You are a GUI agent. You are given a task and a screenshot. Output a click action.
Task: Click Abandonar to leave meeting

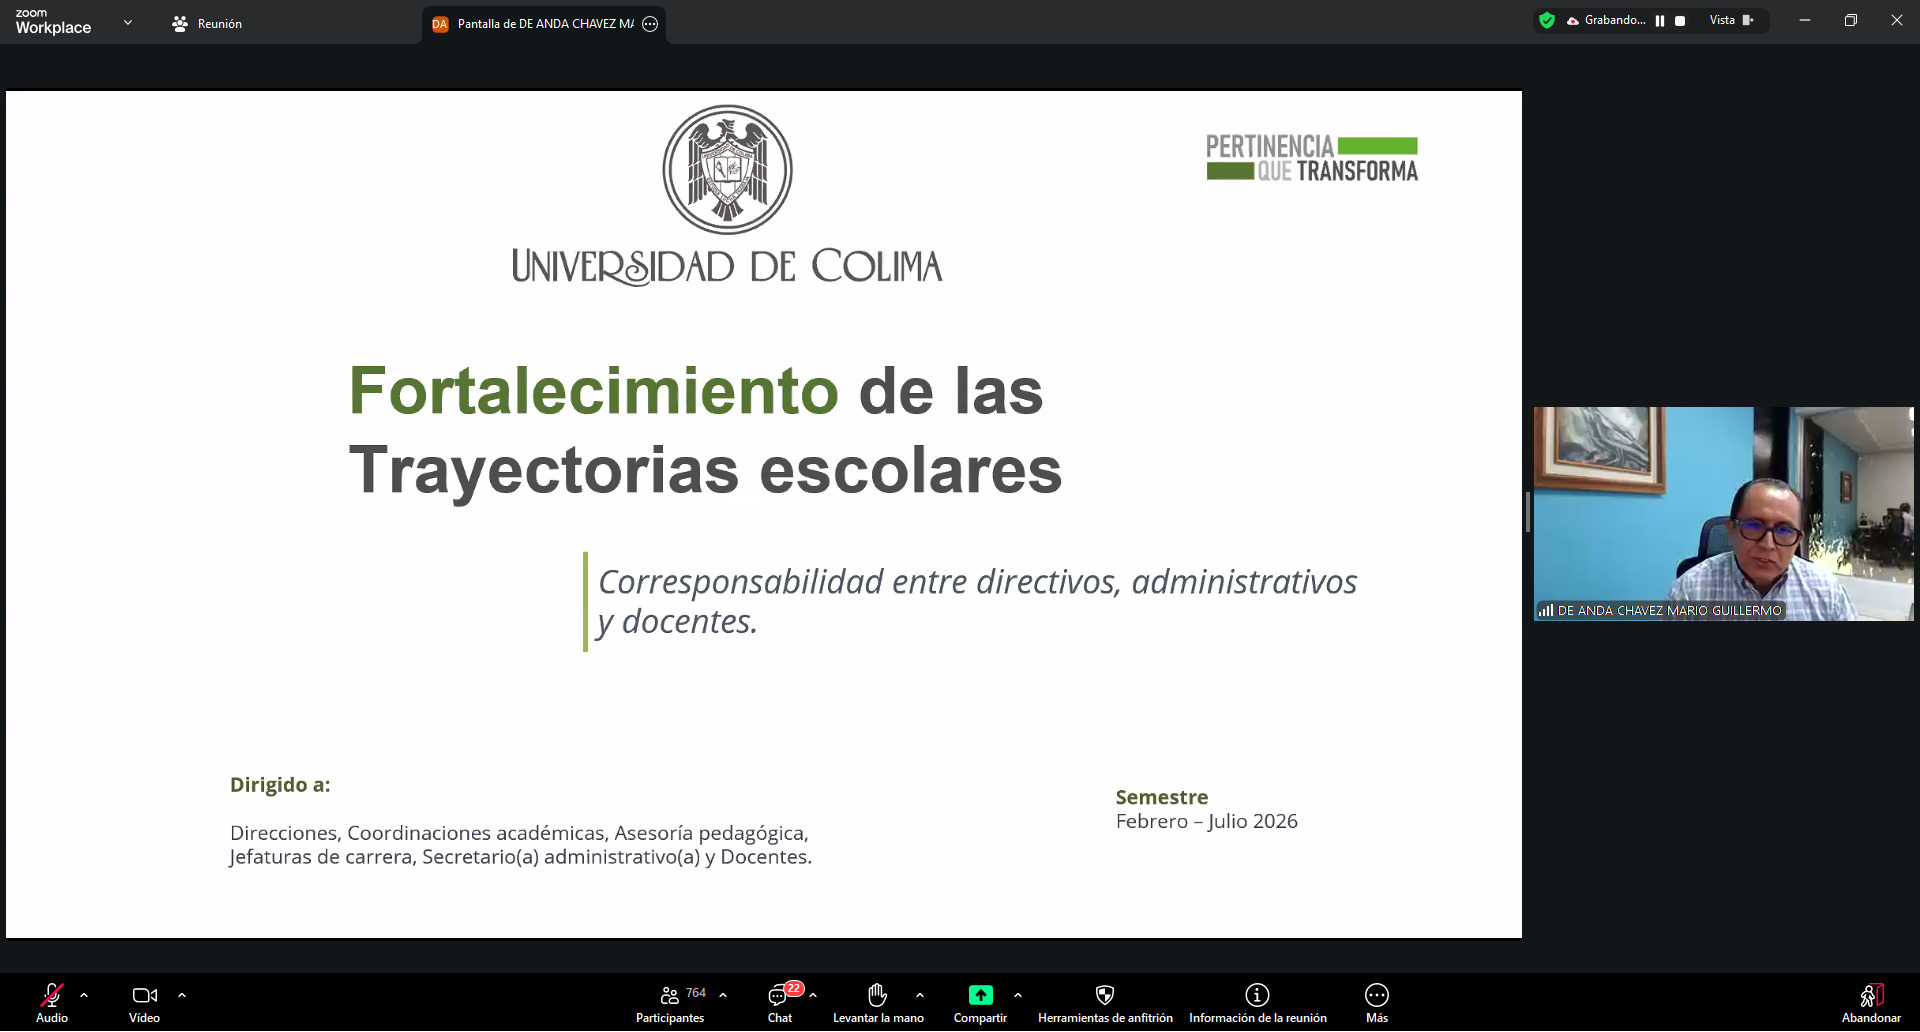pyautogui.click(x=1871, y=1002)
